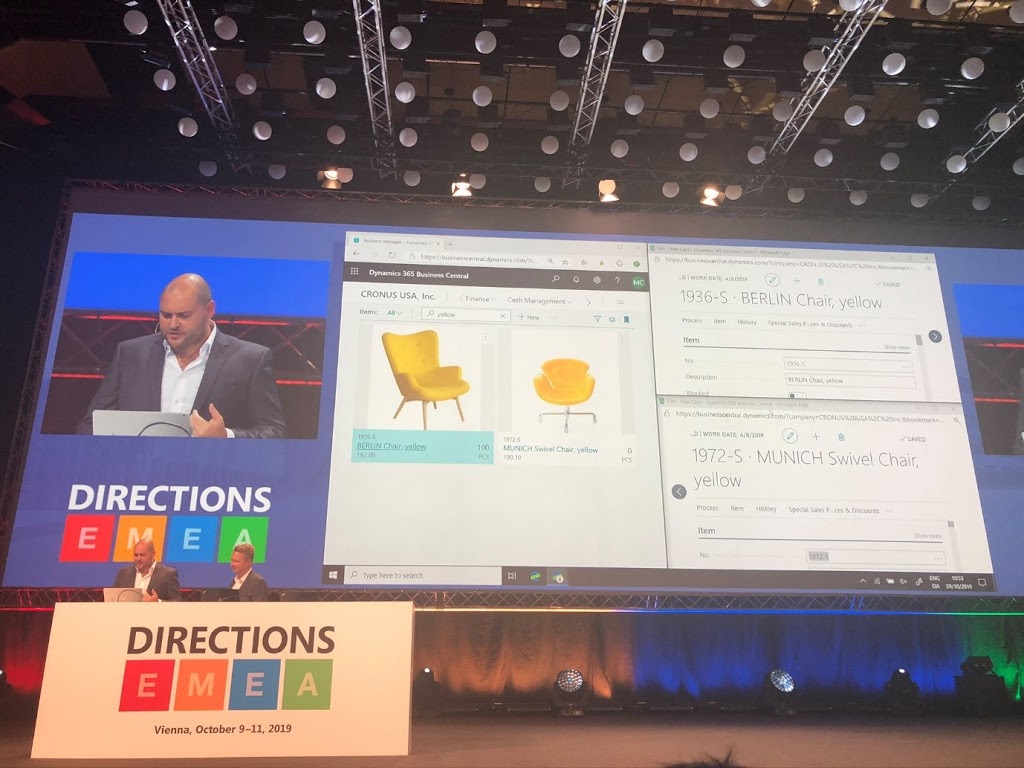Open the Item menu on BERLIN card
This screenshot has width=1024, height=768.
pyautogui.click(x=720, y=321)
